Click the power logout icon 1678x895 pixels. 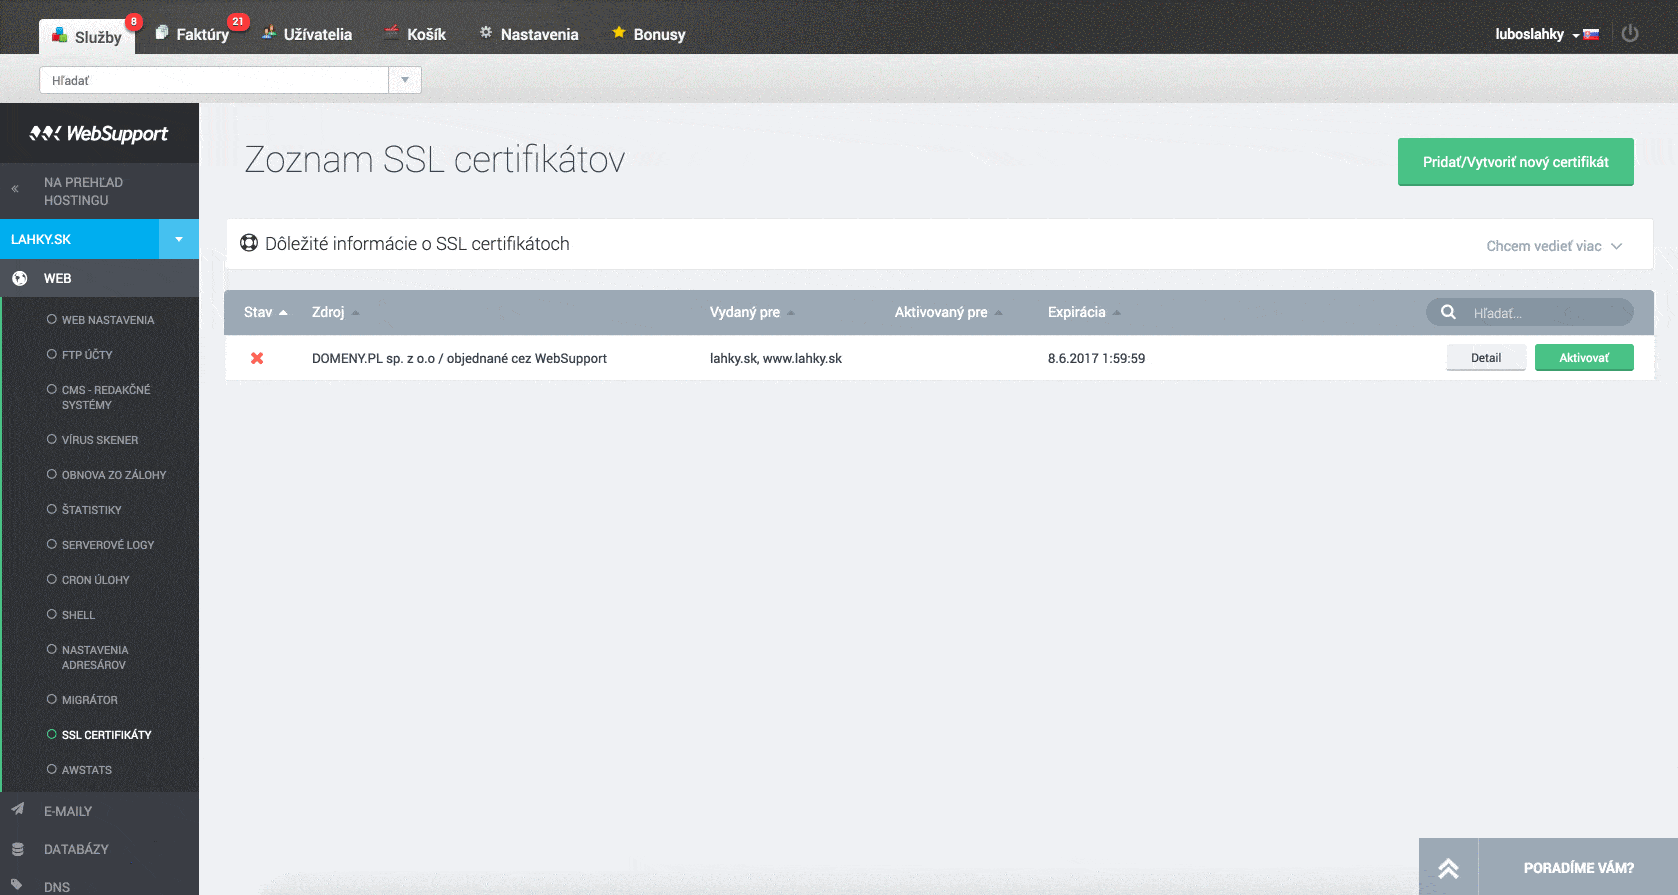[1630, 33]
